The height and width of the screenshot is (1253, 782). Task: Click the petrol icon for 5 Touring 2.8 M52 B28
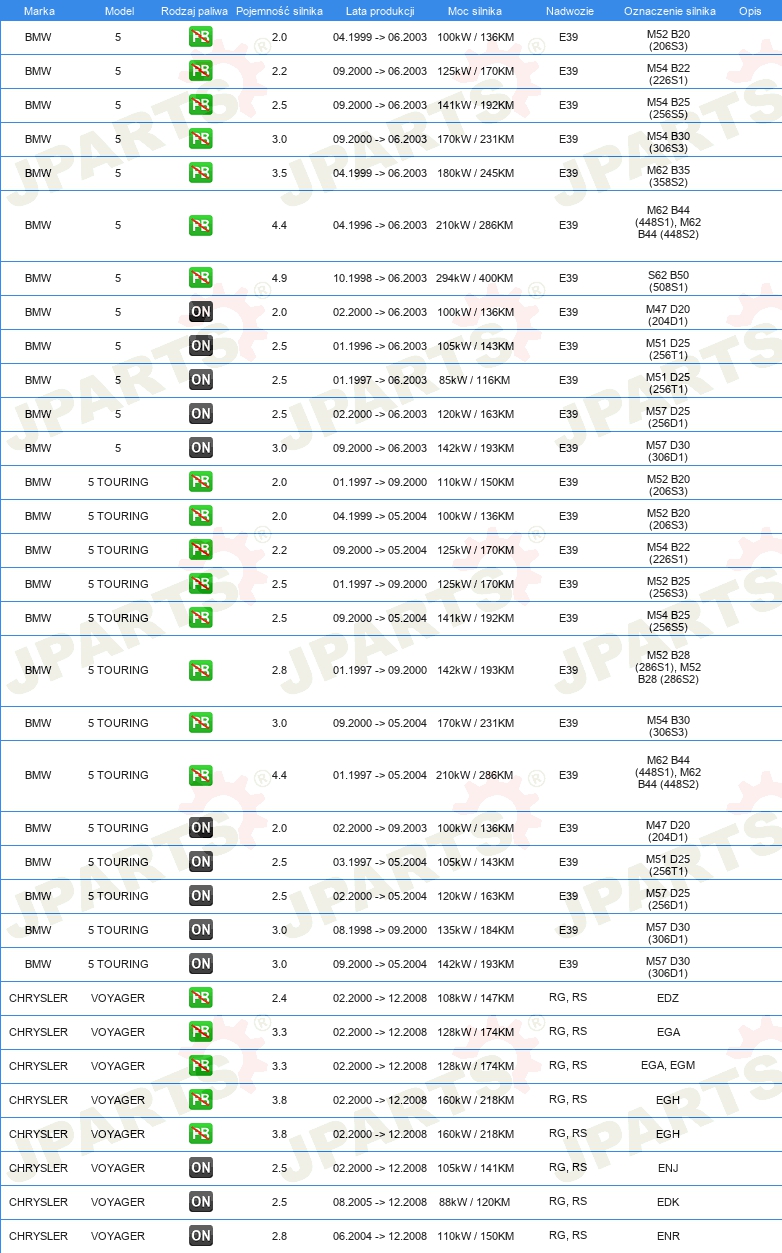click(200, 670)
